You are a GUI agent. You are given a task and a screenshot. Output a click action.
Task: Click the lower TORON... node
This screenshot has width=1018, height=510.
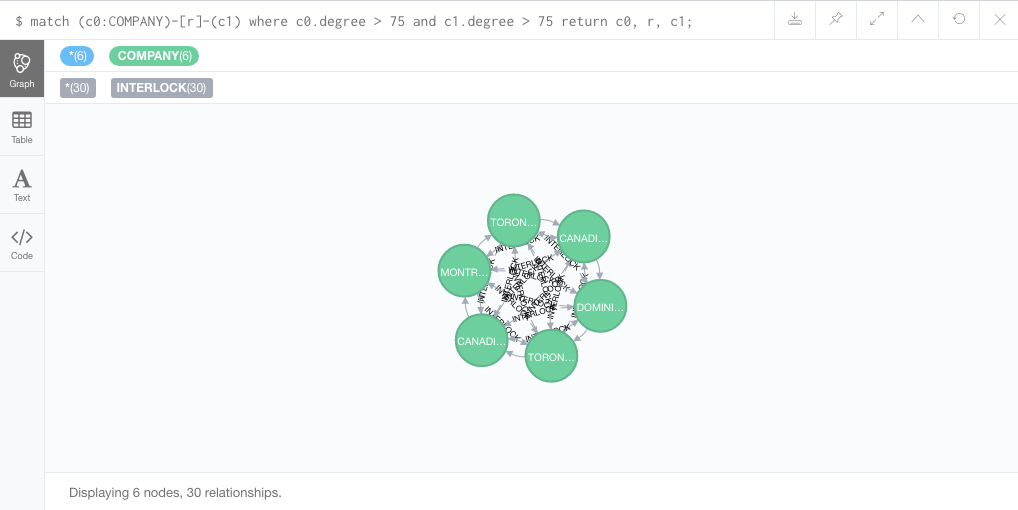pos(551,356)
